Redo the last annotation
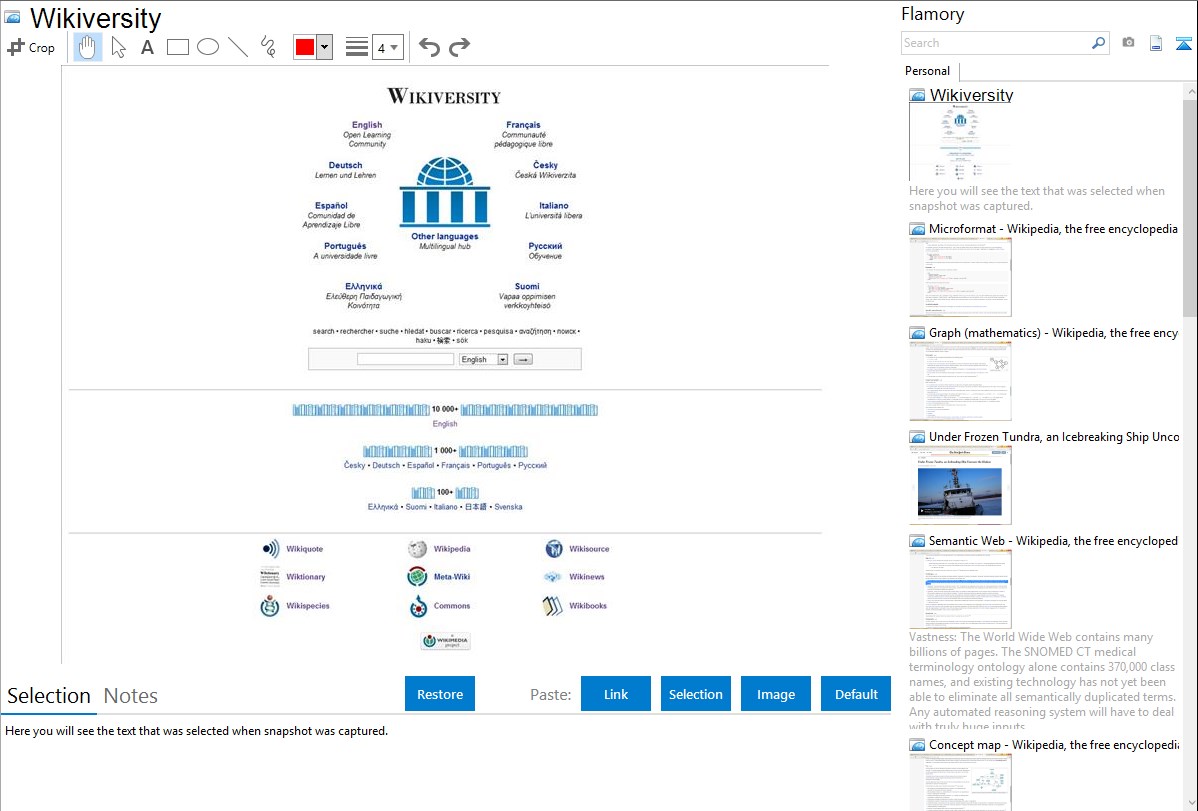This screenshot has height=811, width=1198. coord(459,47)
